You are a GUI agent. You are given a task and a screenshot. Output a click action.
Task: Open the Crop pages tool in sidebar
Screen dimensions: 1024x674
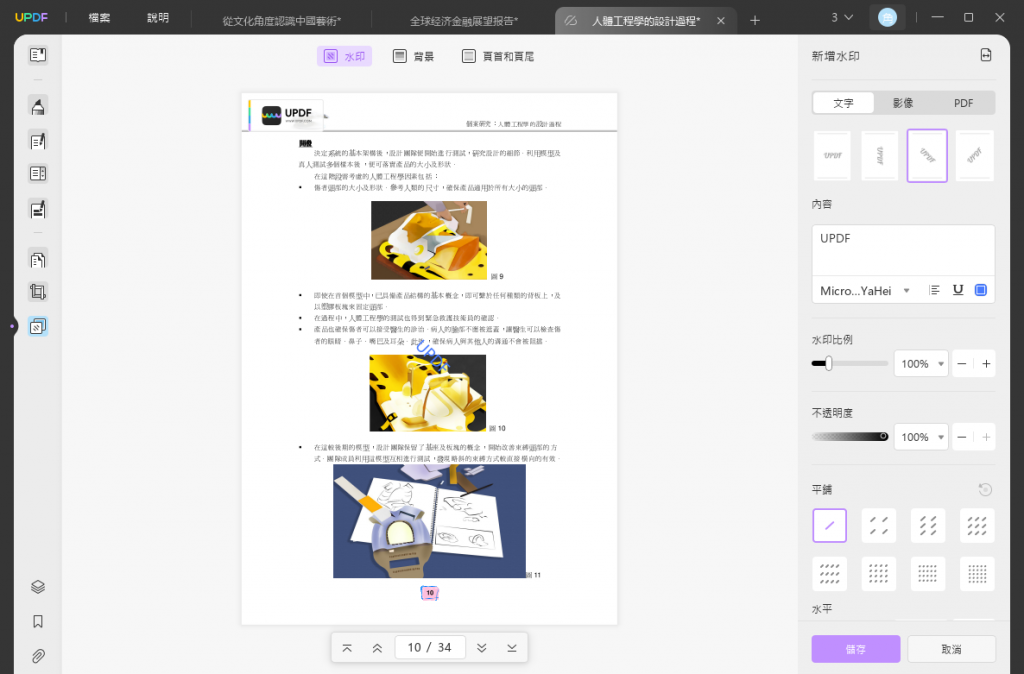[x=38, y=292]
